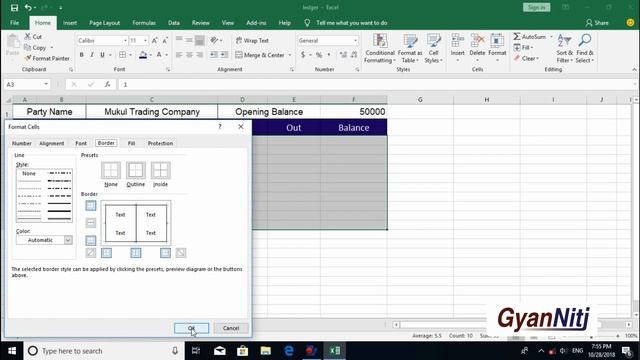Click the Insert cells icon
Image resolution: width=640 pixels, height=360 pixels.
pos(458,41)
